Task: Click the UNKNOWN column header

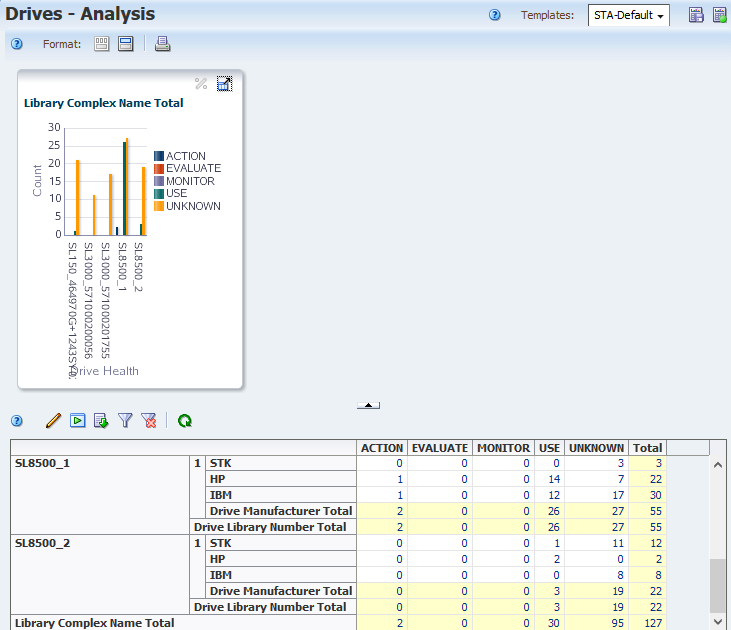Action: tap(596, 448)
